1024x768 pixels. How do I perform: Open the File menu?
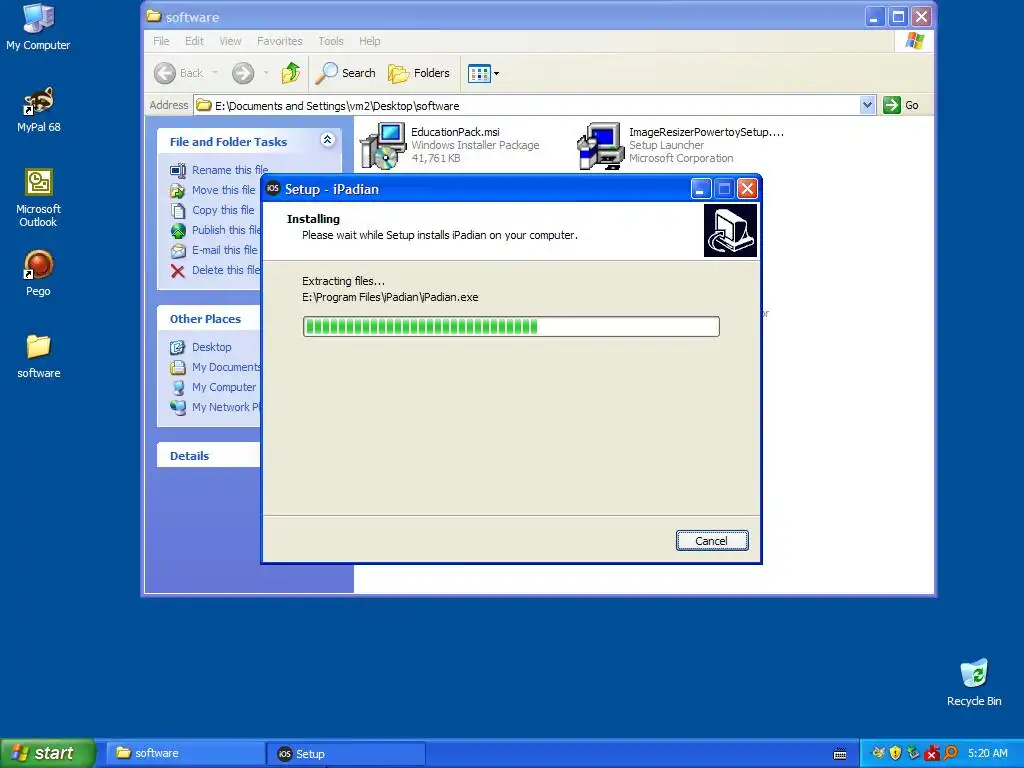coord(161,41)
